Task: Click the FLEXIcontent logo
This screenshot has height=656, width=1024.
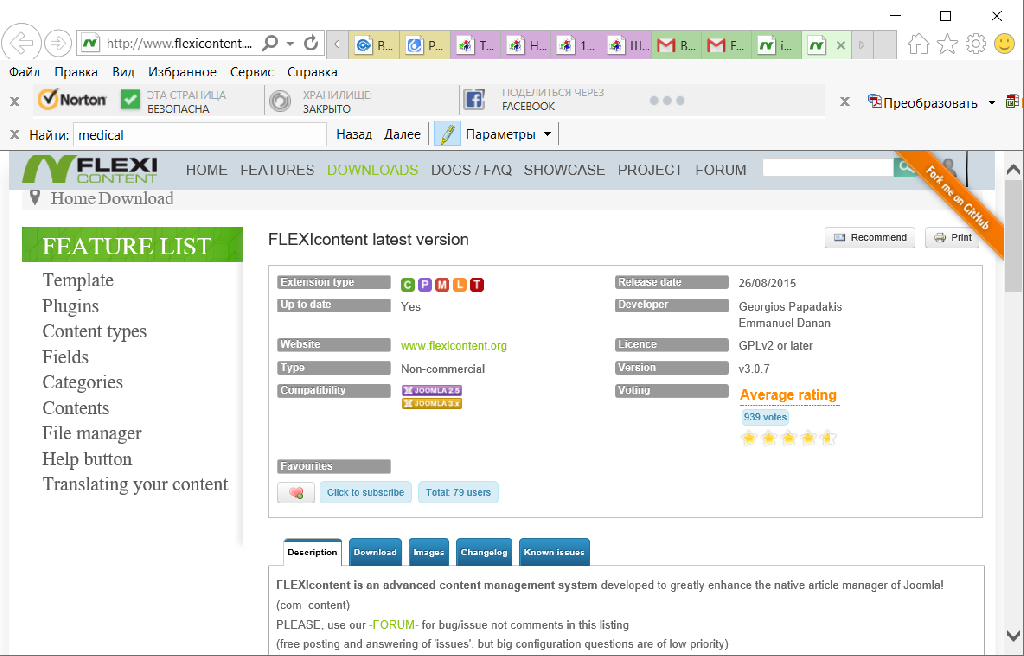Action: coord(91,169)
